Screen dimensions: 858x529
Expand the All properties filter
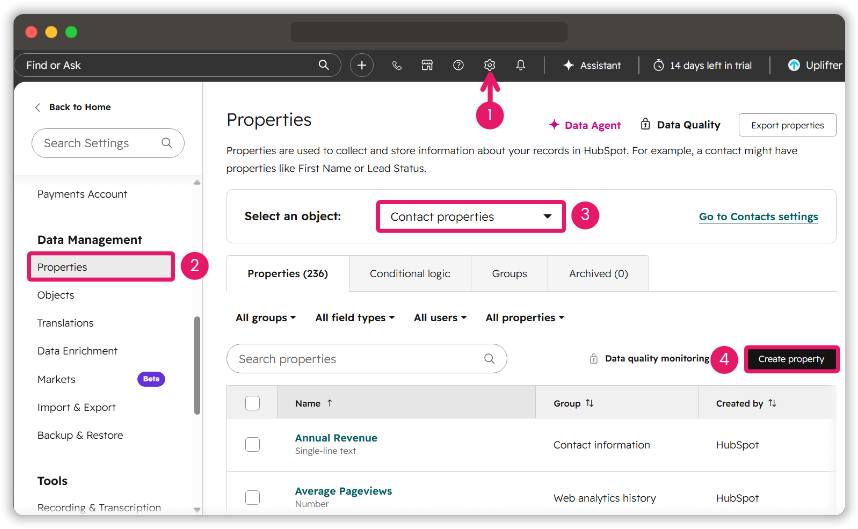pos(525,317)
